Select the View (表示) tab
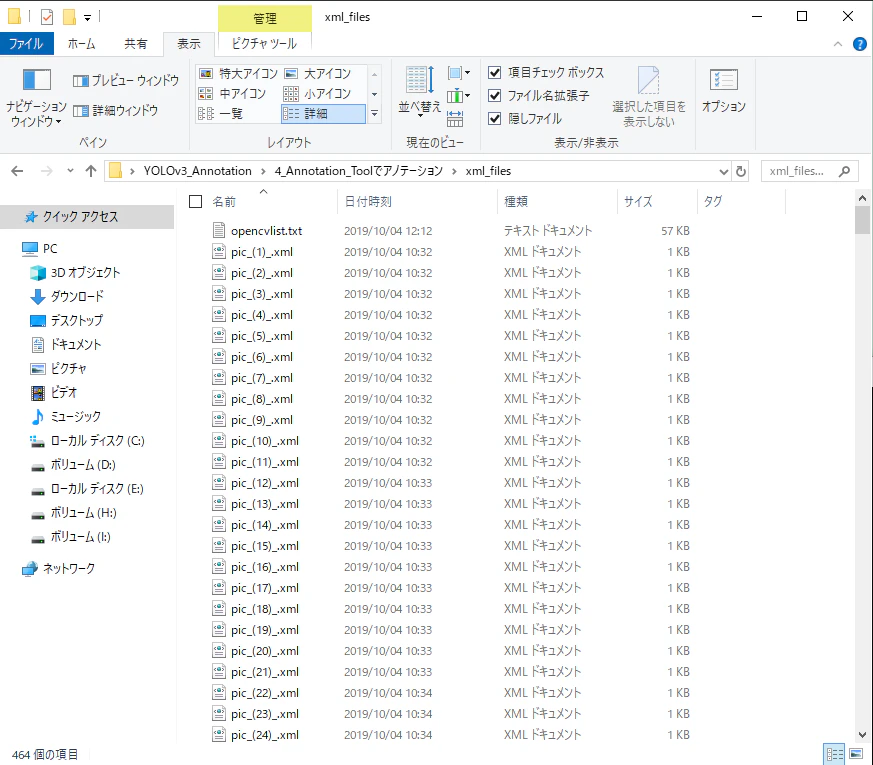The image size is (873, 765). click(189, 43)
